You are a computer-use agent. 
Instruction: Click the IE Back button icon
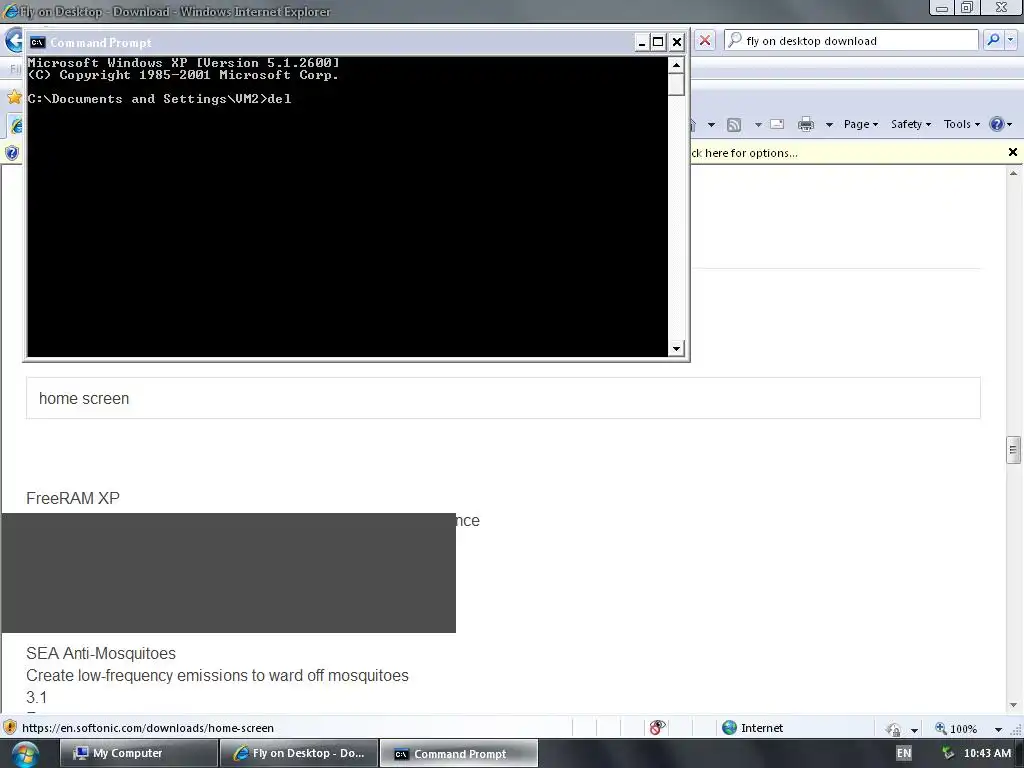13,41
